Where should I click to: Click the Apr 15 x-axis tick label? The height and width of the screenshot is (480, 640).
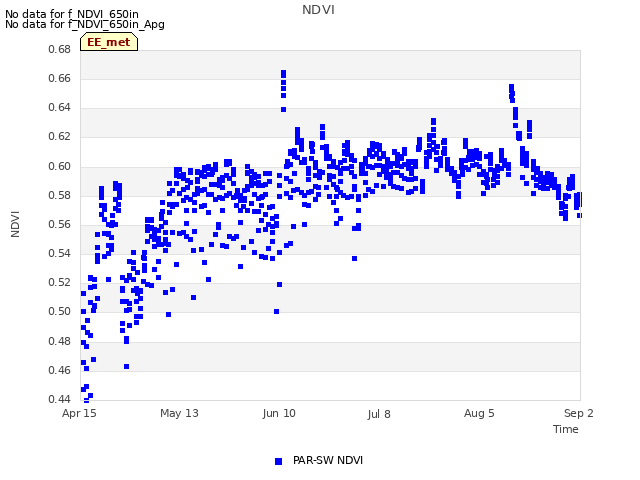[x=79, y=413]
